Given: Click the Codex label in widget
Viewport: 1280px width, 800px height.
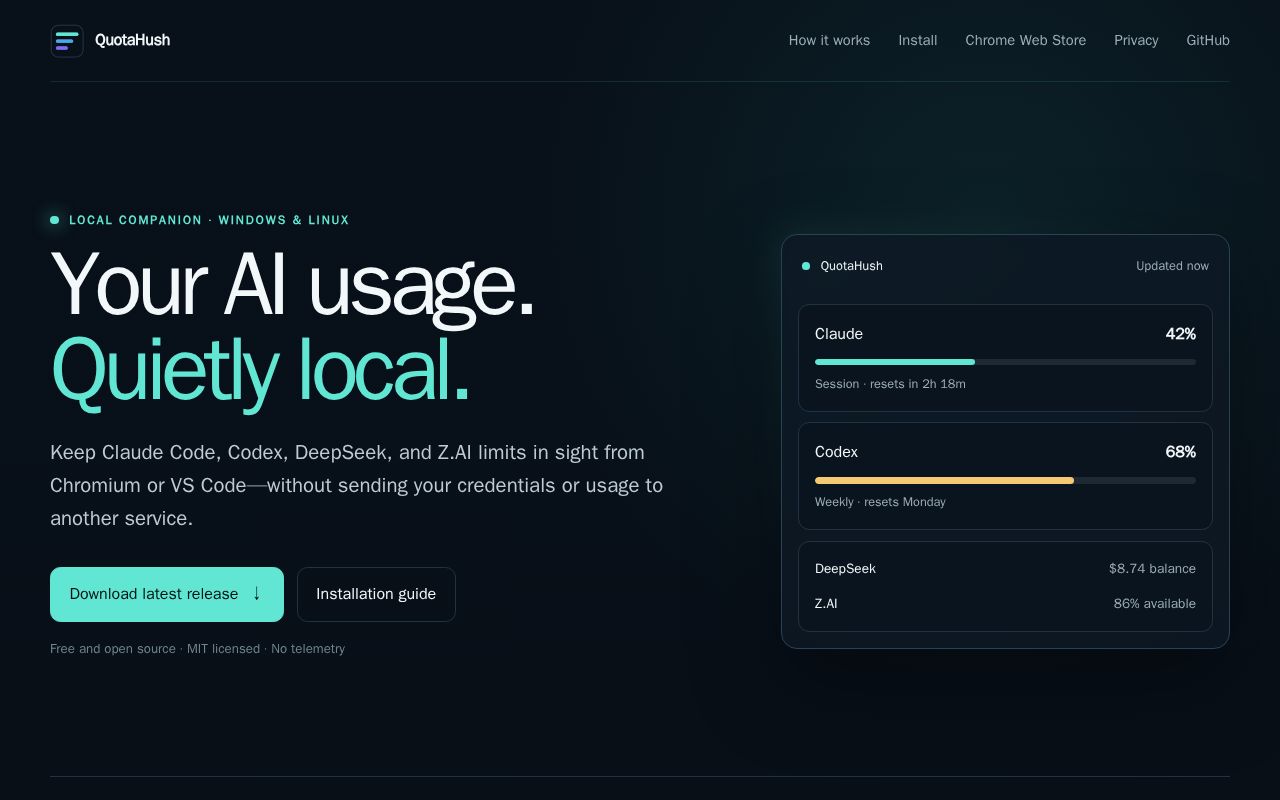Looking at the screenshot, I should point(836,452).
